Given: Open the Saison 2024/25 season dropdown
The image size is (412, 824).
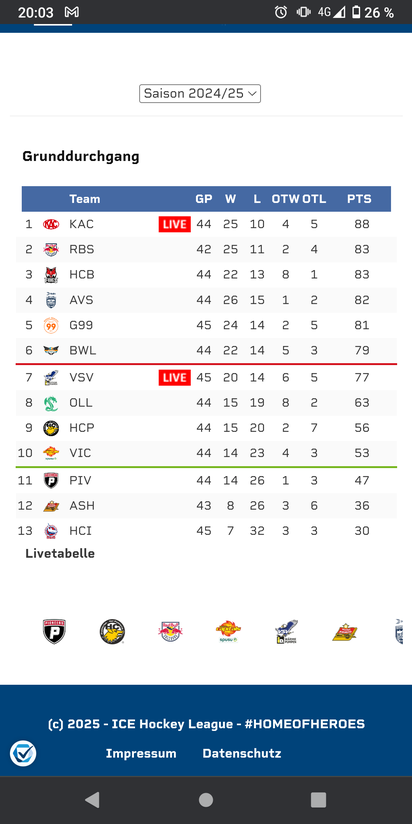Looking at the screenshot, I should coord(200,94).
